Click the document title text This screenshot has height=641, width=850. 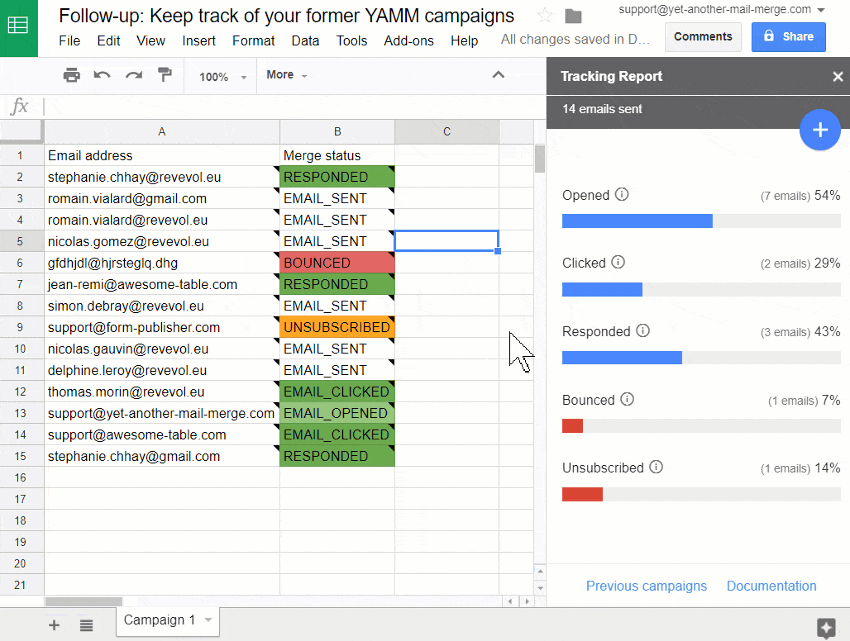286,16
